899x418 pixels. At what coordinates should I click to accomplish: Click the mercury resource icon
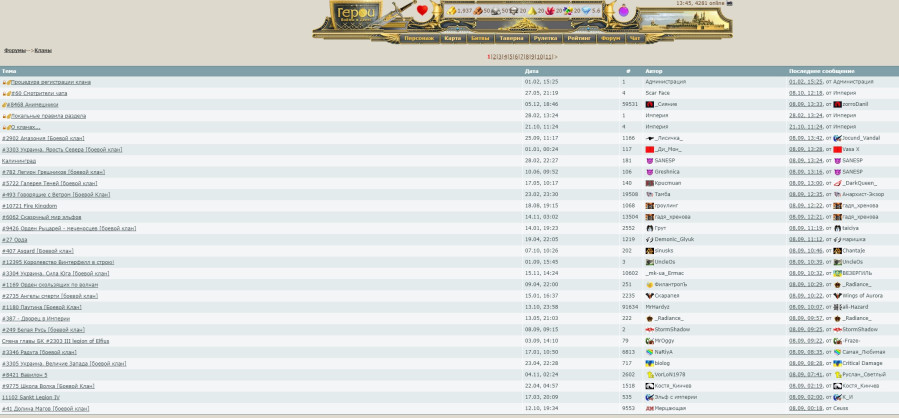[x=514, y=11]
